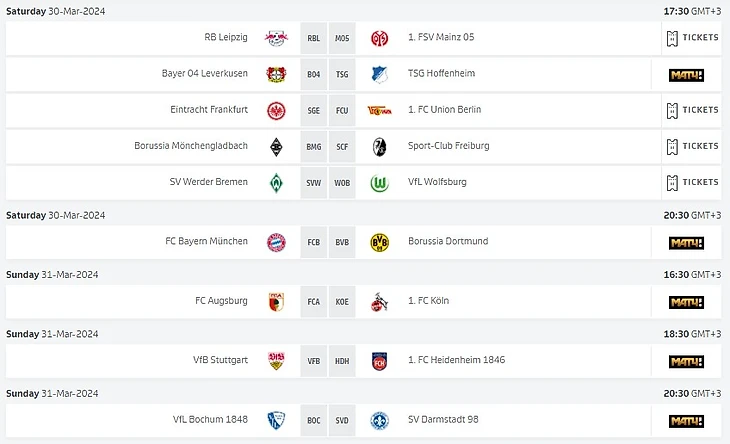Open Tickets for Eintracht Frankfurt match
The height and width of the screenshot is (444, 730).
pos(692,110)
